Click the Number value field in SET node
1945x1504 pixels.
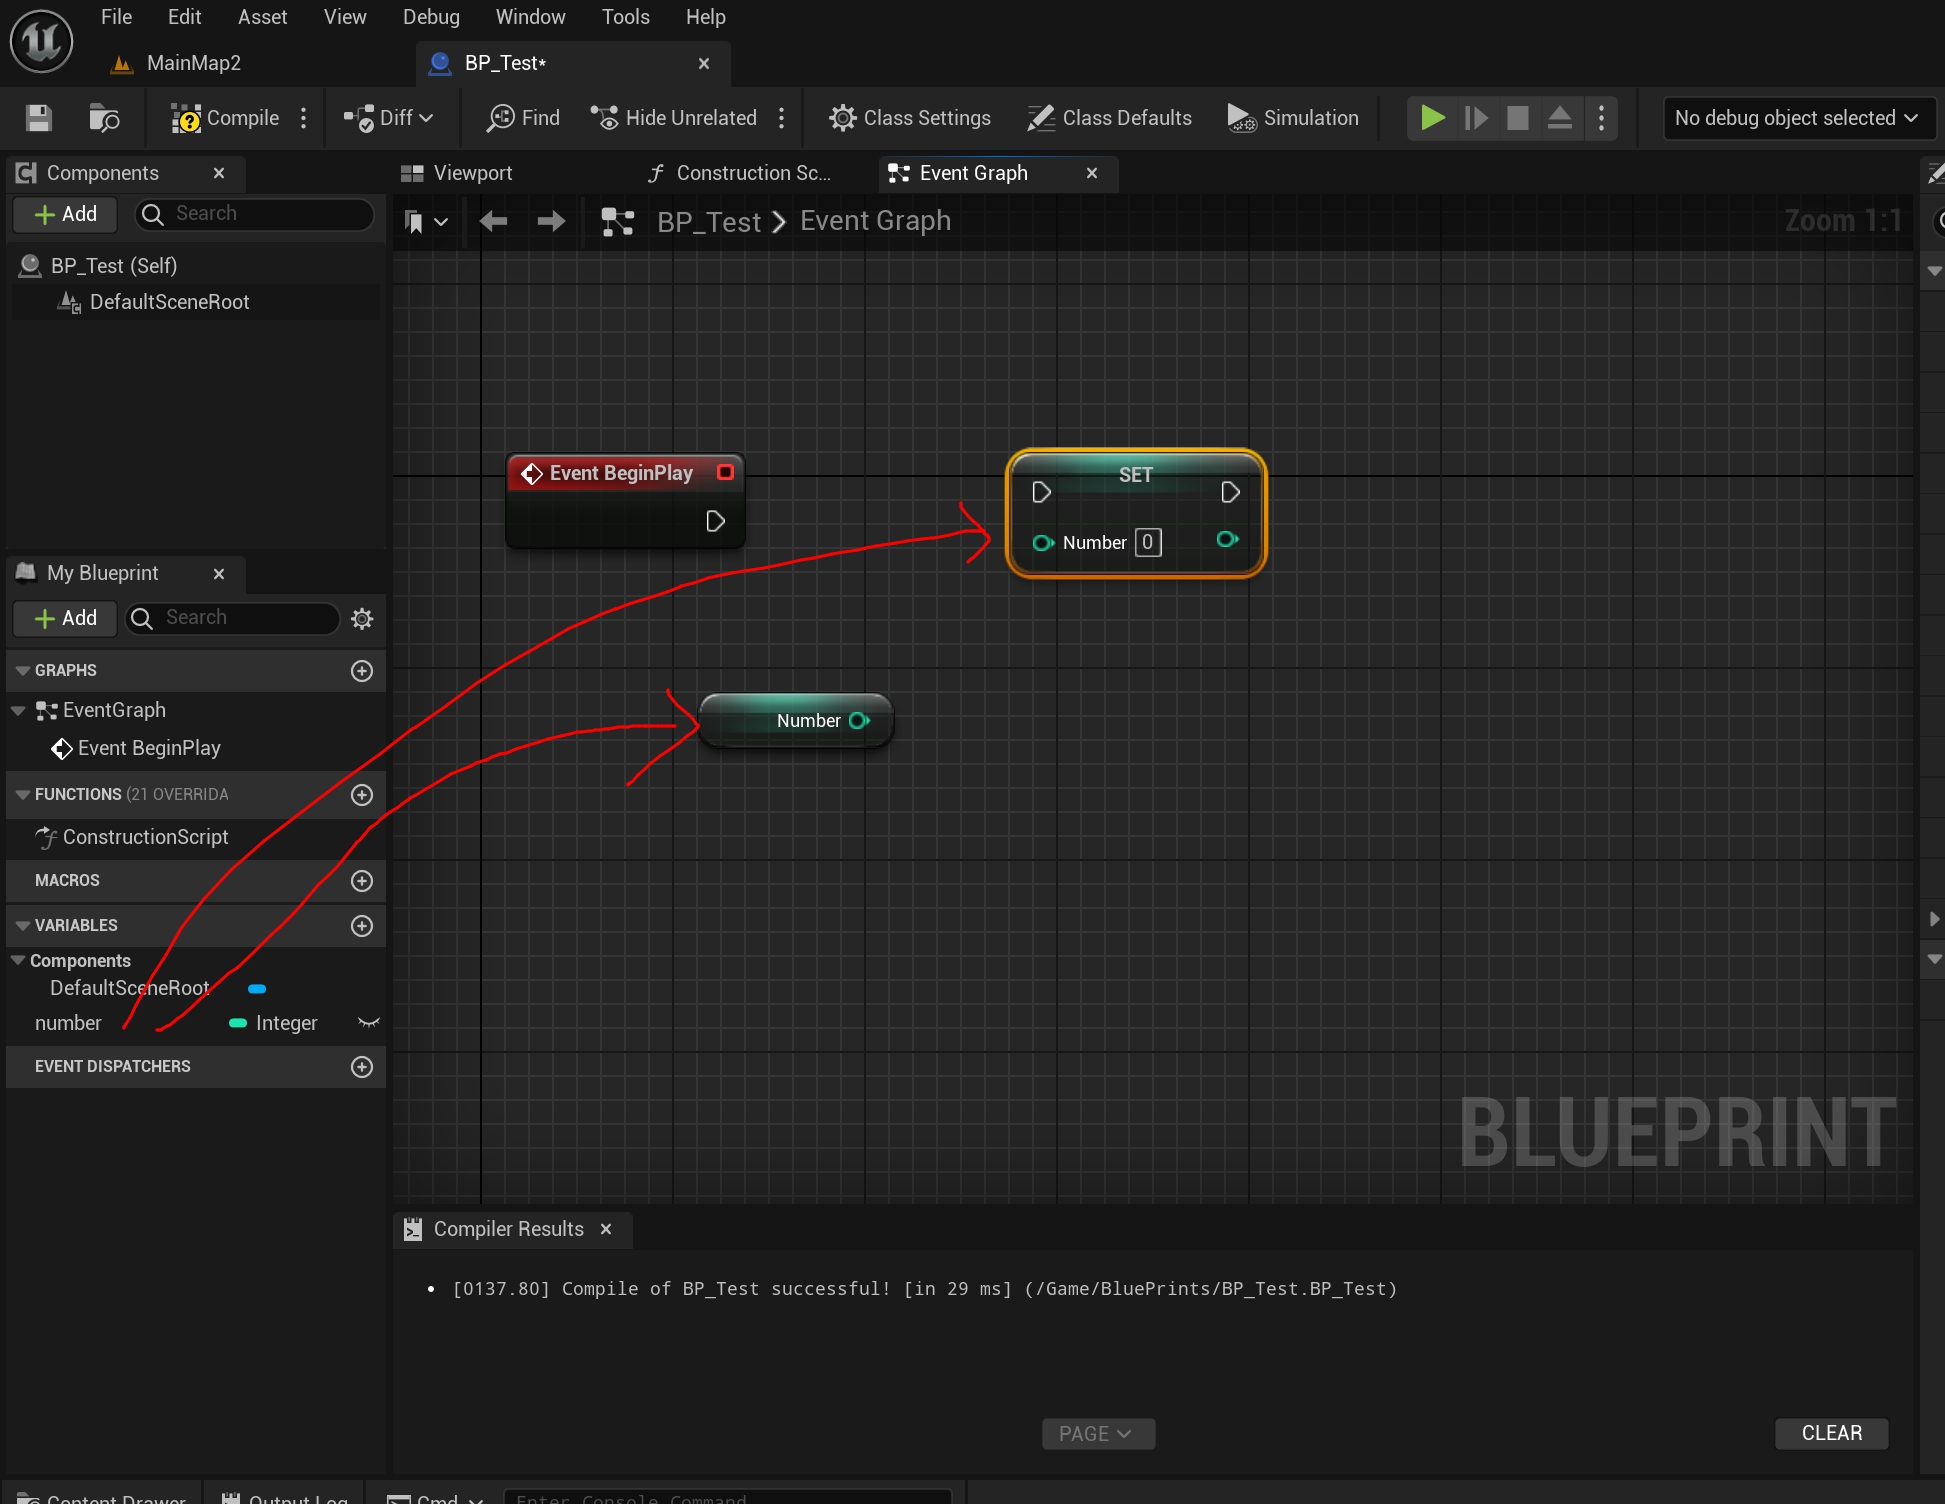coord(1148,542)
